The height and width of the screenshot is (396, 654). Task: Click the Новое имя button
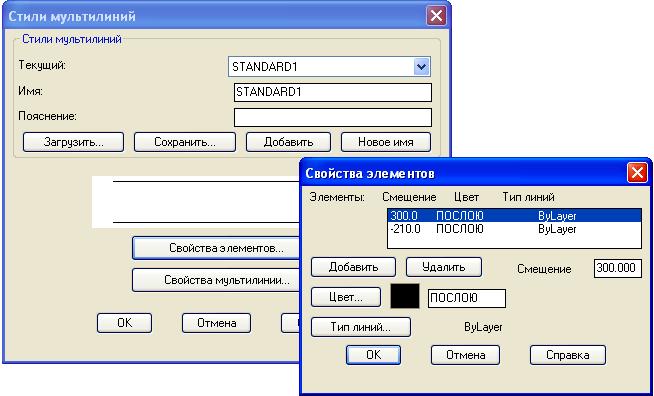[x=386, y=142]
